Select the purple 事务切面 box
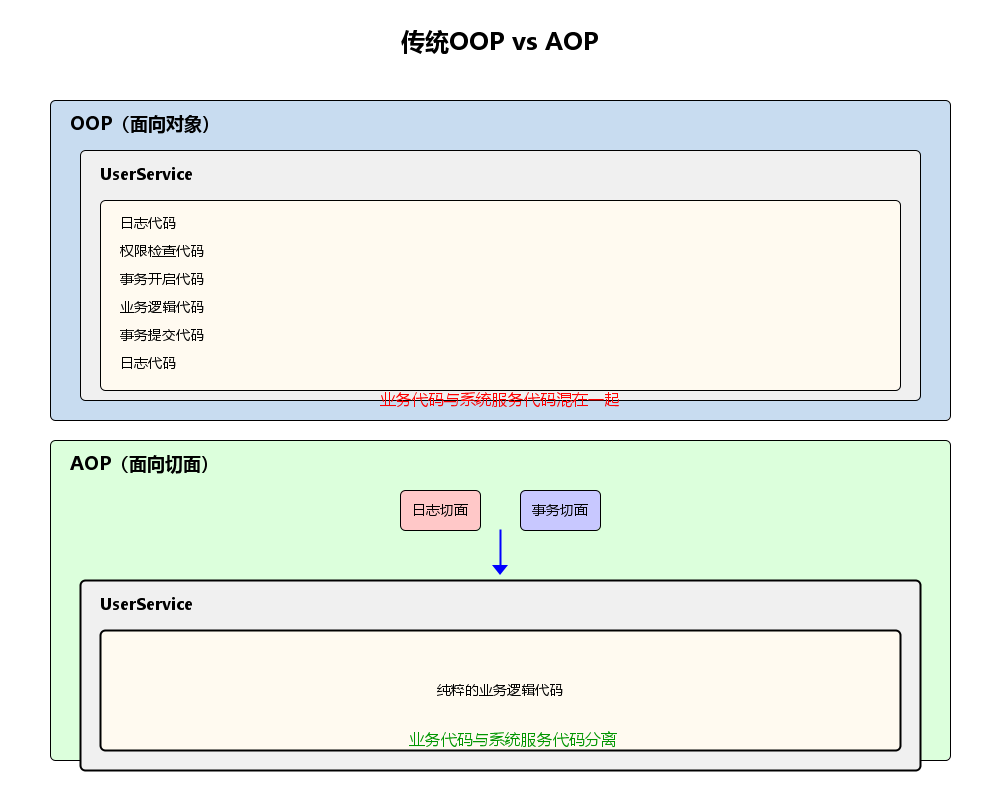The height and width of the screenshot is (800, 1000). 561,510
